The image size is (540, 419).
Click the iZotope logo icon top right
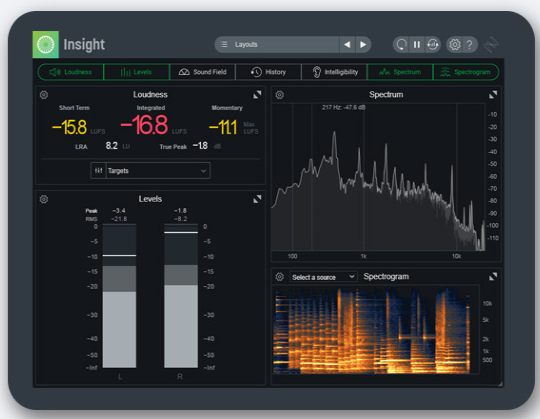491,44
